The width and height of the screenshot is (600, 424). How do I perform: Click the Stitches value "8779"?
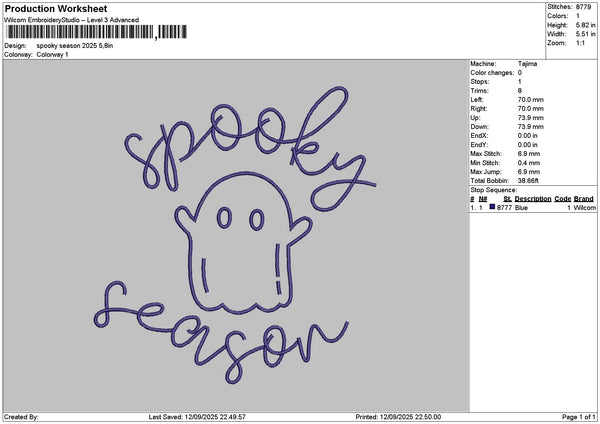point(584,7)
